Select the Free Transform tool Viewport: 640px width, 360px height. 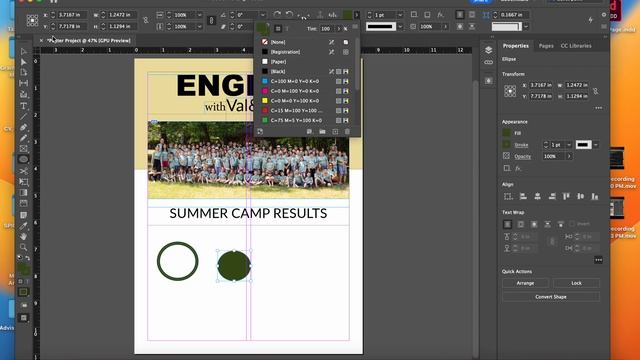point(23,182)
